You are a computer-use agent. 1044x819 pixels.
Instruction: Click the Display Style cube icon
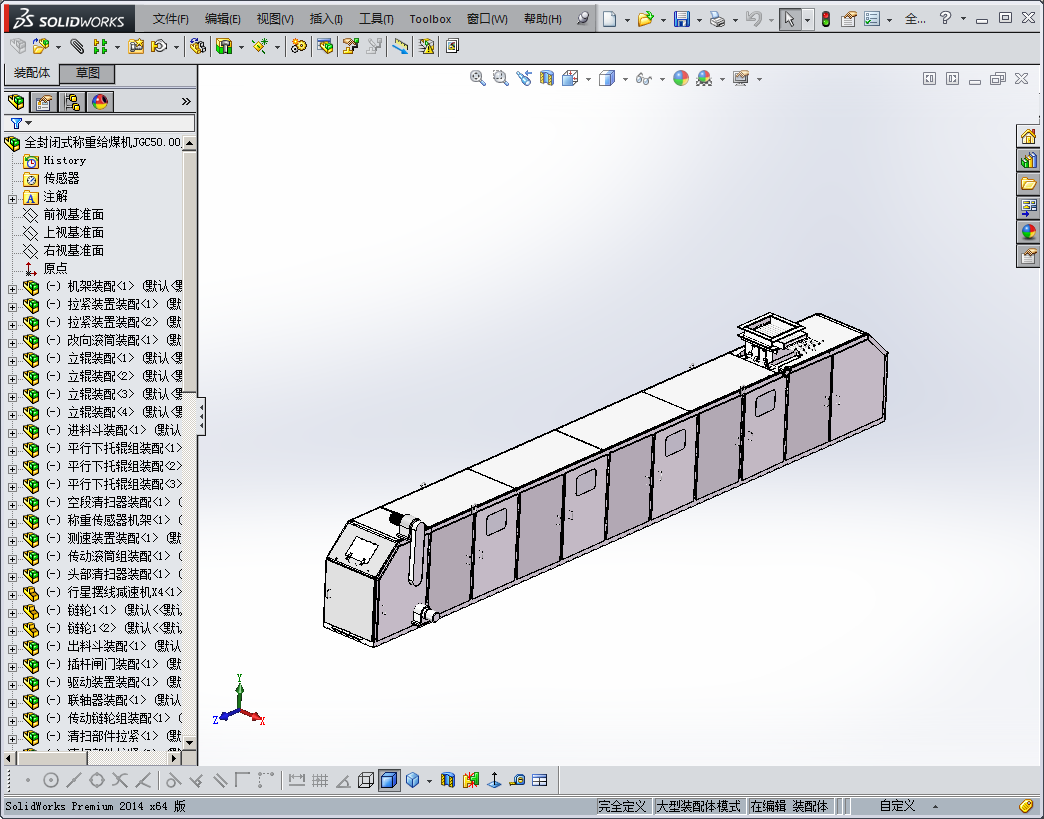[x=607, y=78]
